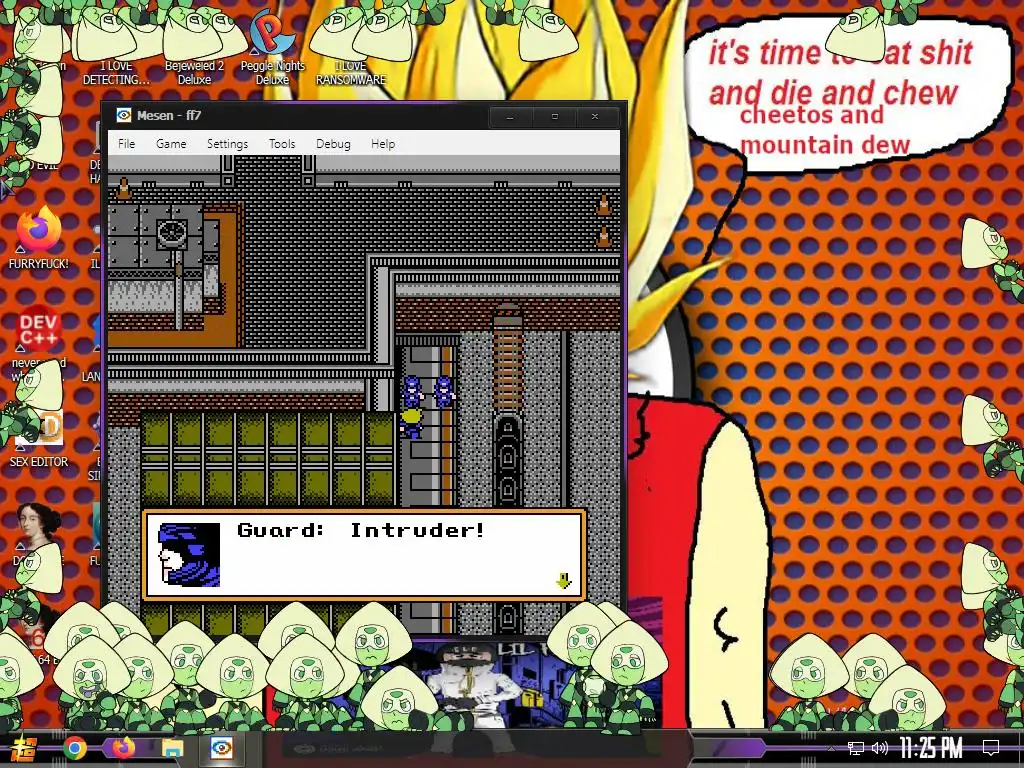Image resolution: width=1024 pixels, height=768 pixels.
Task: Launch Firefox from the taskbar
Action: point(123,748)
